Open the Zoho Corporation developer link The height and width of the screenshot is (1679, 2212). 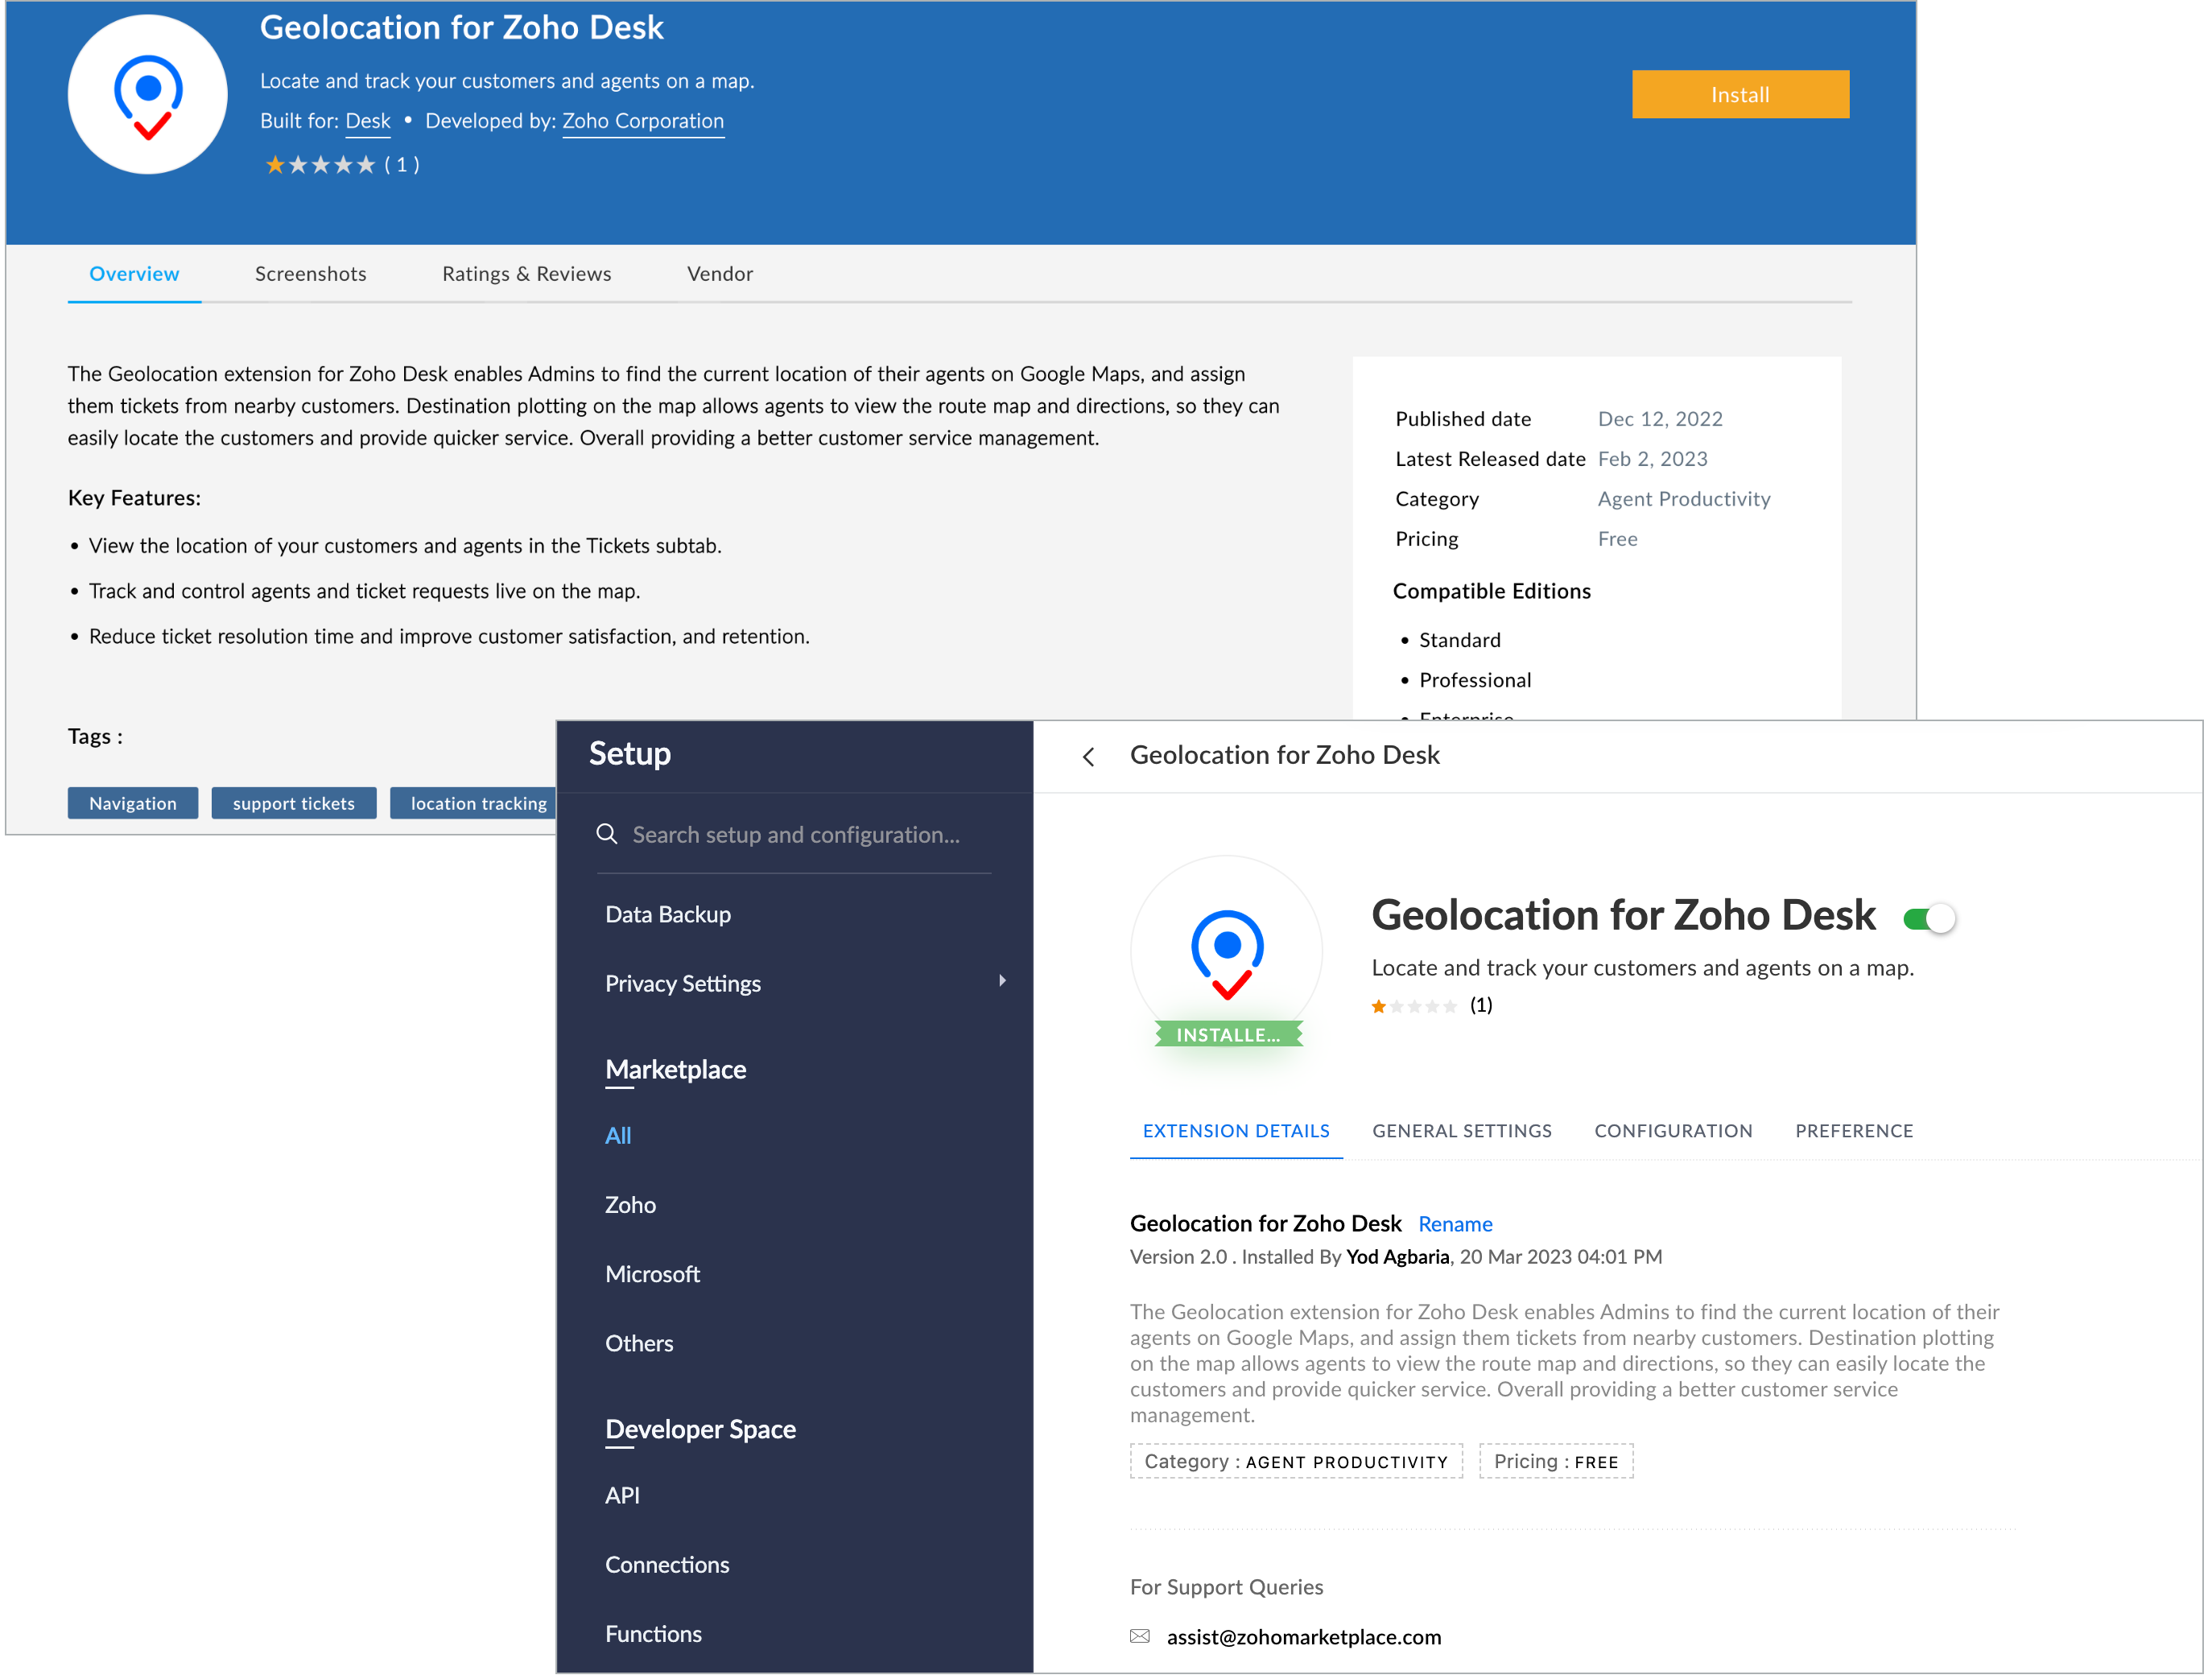coord(642,121)
